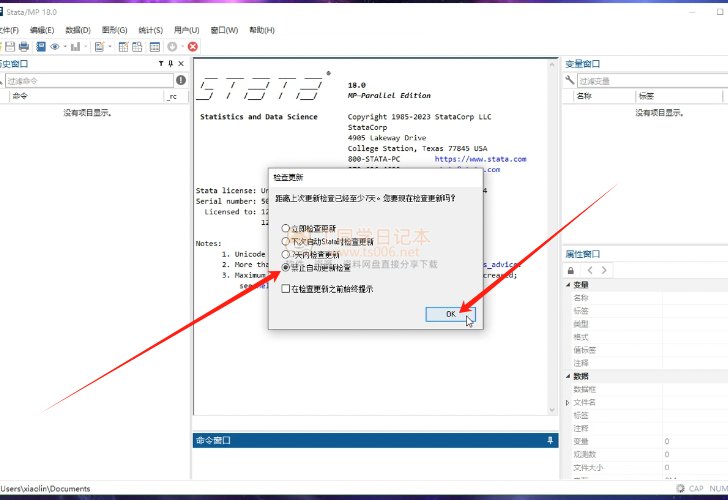728x500 pixels.
Task: Open the 图形(G) menu
Action: tap(114, 30)
